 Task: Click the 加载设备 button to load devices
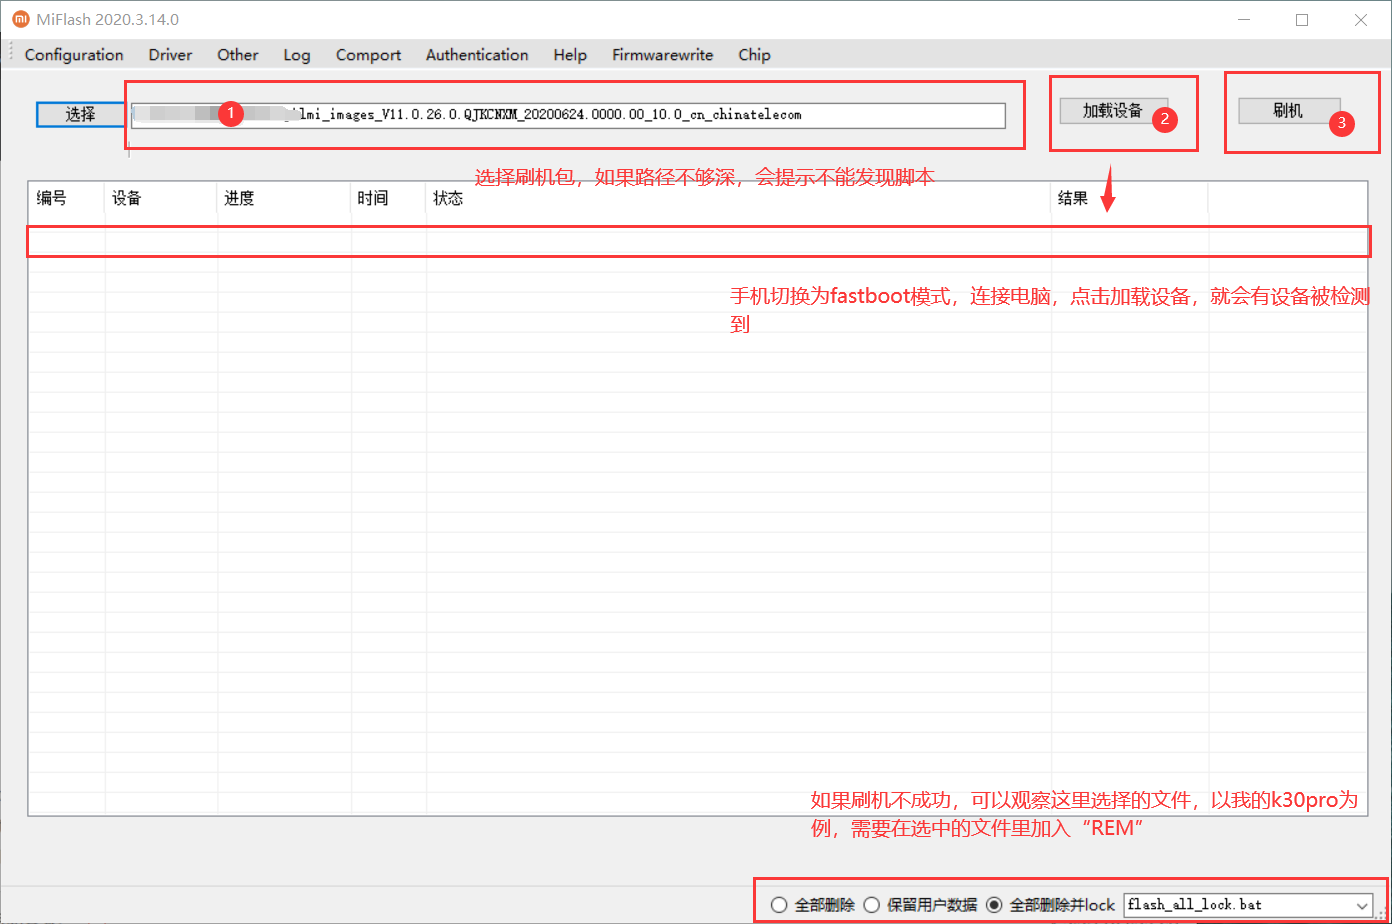coord(1113,110)
